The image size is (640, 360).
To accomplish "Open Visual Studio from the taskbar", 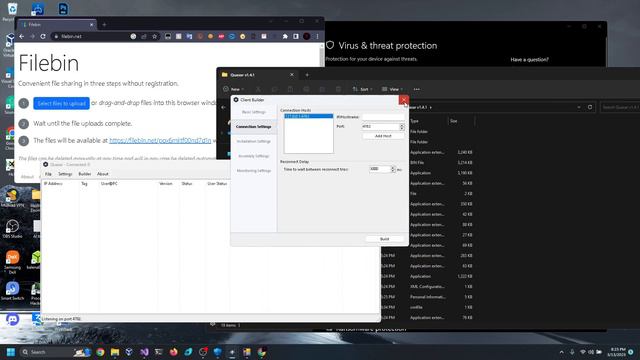I will tap(144, 352).
